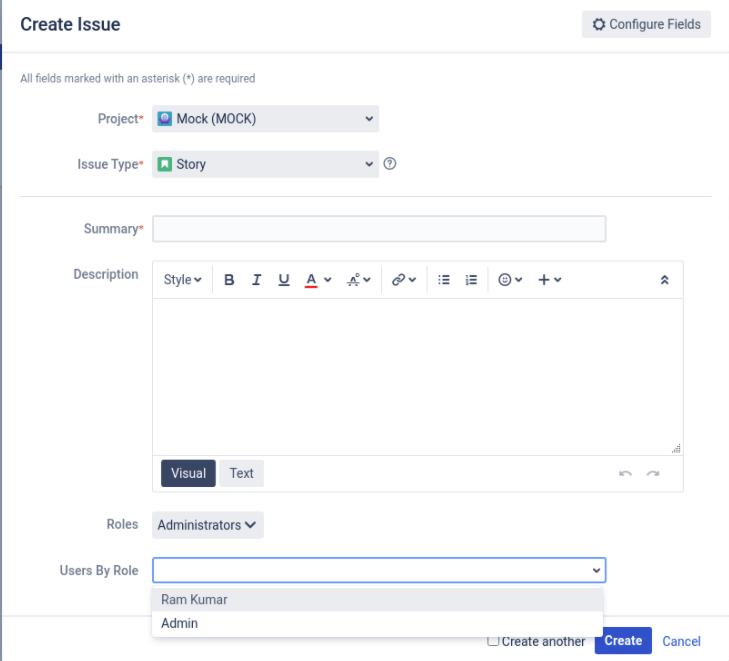Image resolution: width=729 pixels, height=661 pixels.
Task: Click the Users By Role select field
Action: [379, 570]
